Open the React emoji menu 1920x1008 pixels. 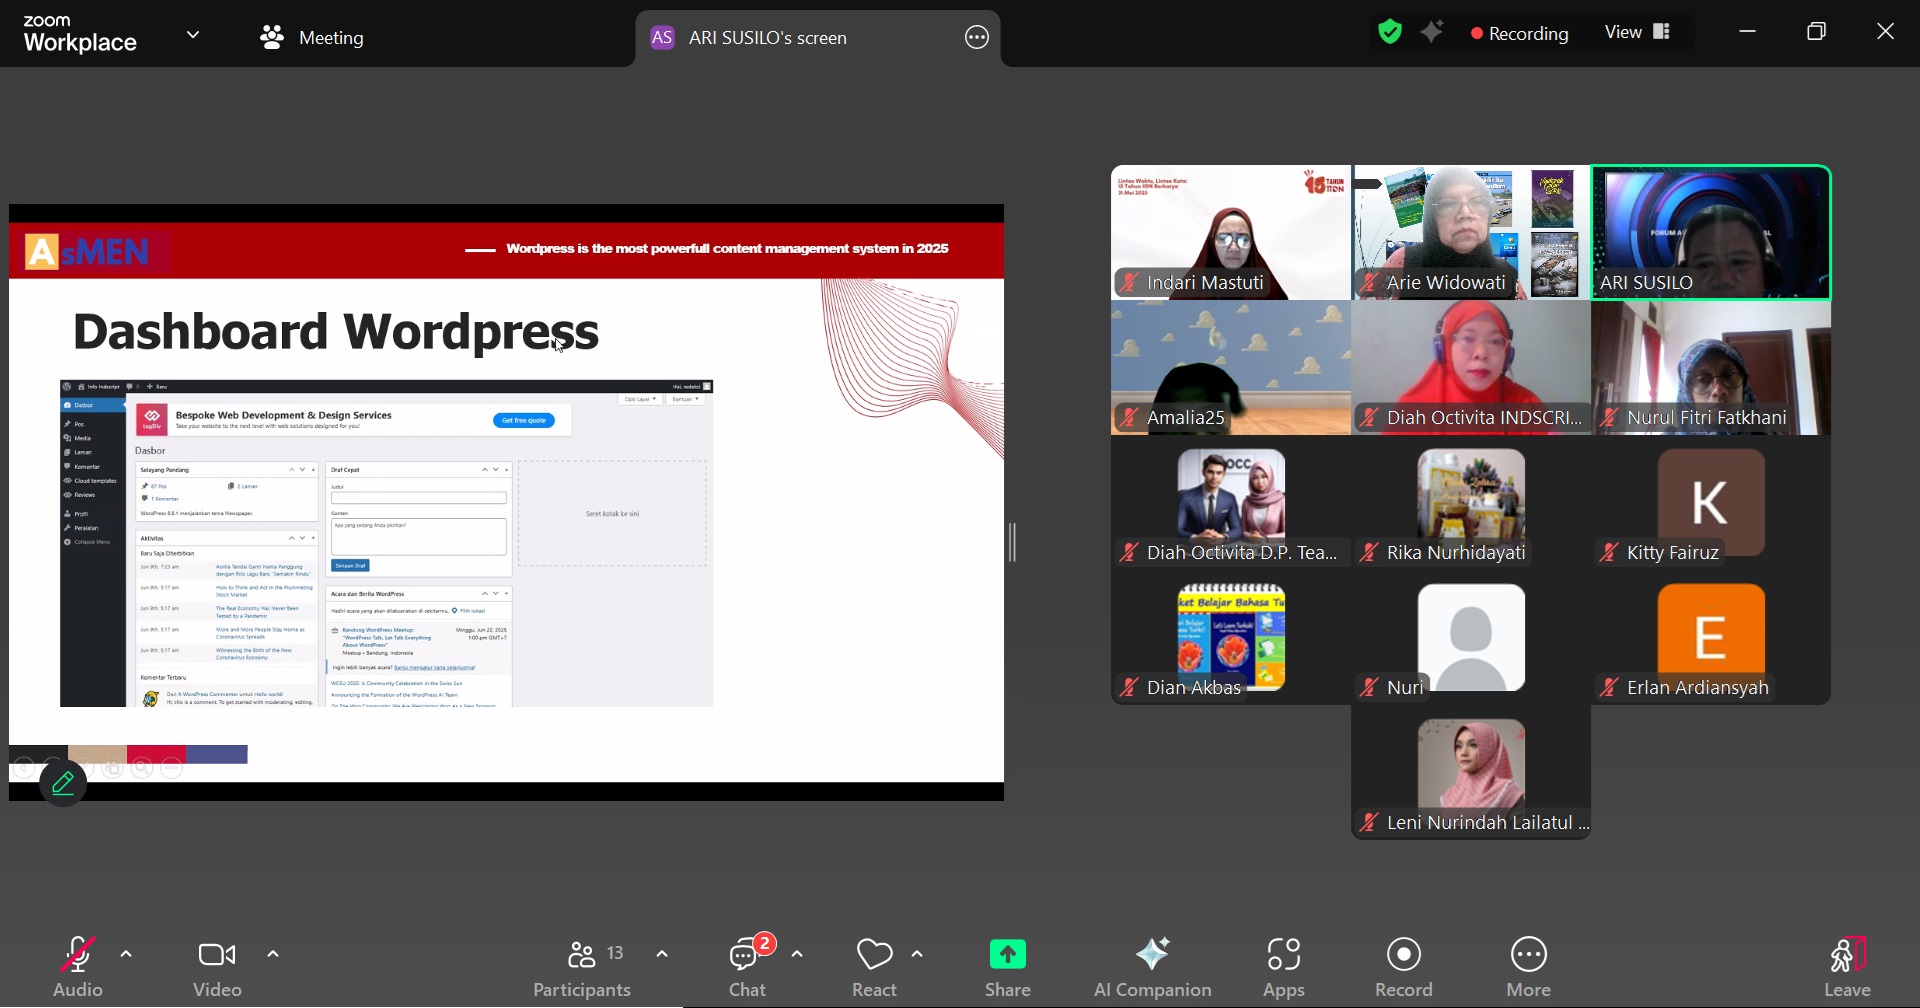tap(875, 967)
